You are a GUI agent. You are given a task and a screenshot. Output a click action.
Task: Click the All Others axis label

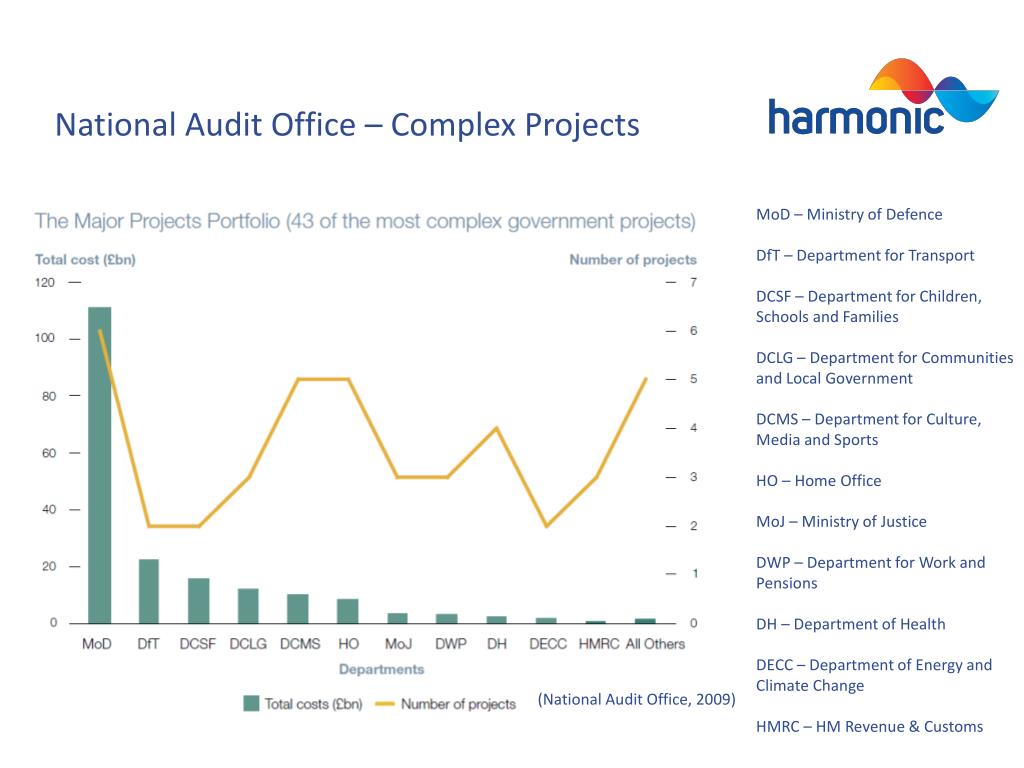655,644
